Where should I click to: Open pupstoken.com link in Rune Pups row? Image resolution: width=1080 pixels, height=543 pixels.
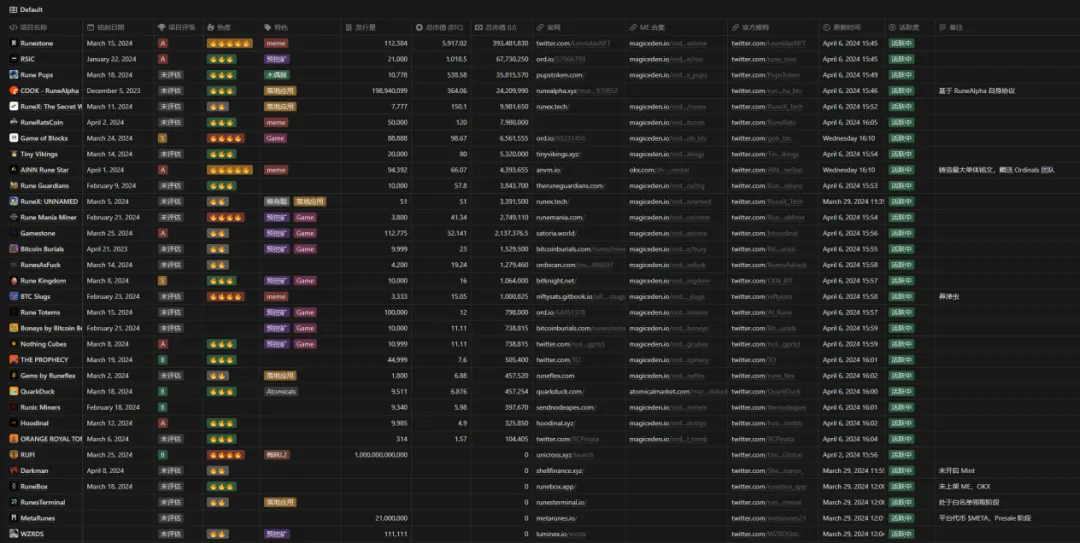(x=559, y=75)
